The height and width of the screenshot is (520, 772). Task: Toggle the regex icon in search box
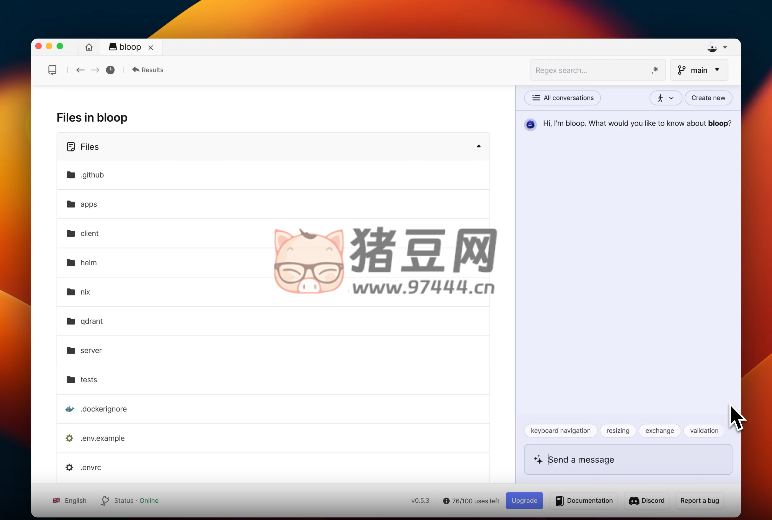pos(654,70)
